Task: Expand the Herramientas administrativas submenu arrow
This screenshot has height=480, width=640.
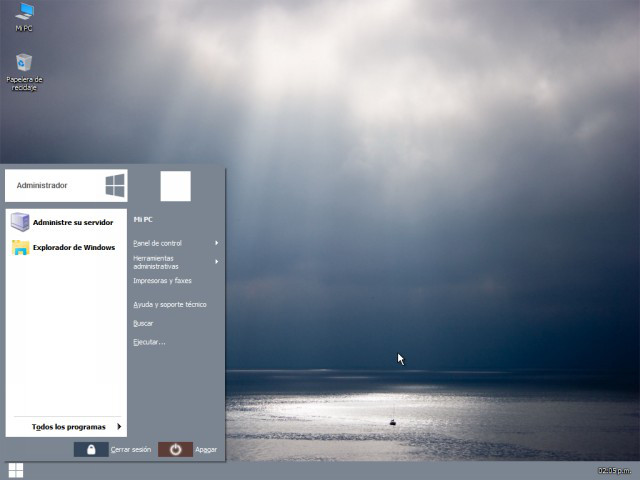Action: (x=217, y=262)
